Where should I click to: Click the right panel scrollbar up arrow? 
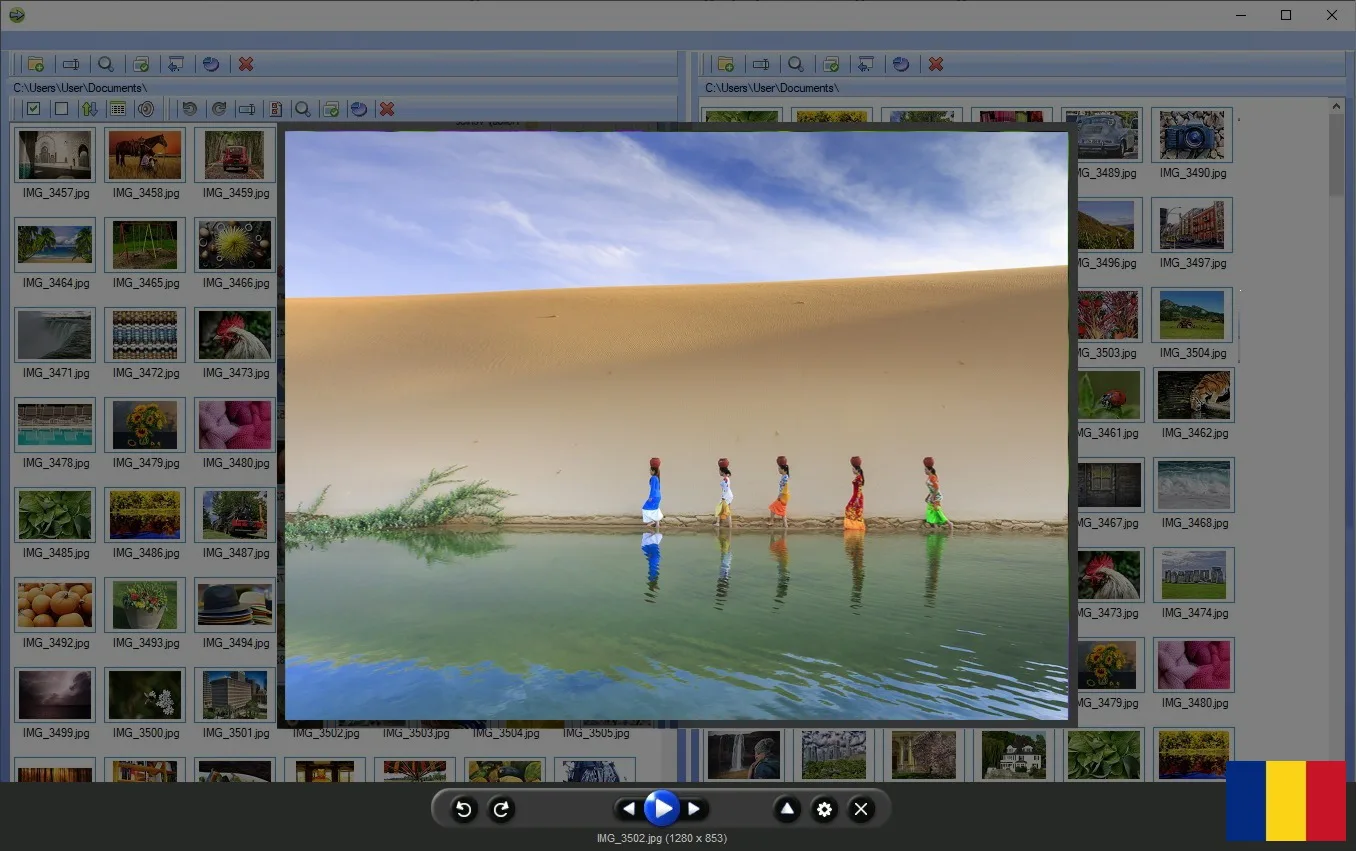point(1337,106)
